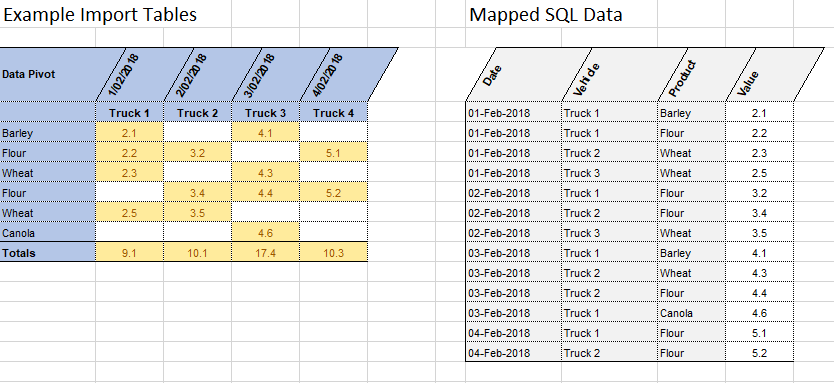This screenshot has width=834, height=383.
Task: Click the Truck 3 pivot column header
Action: tap(265, 113)
